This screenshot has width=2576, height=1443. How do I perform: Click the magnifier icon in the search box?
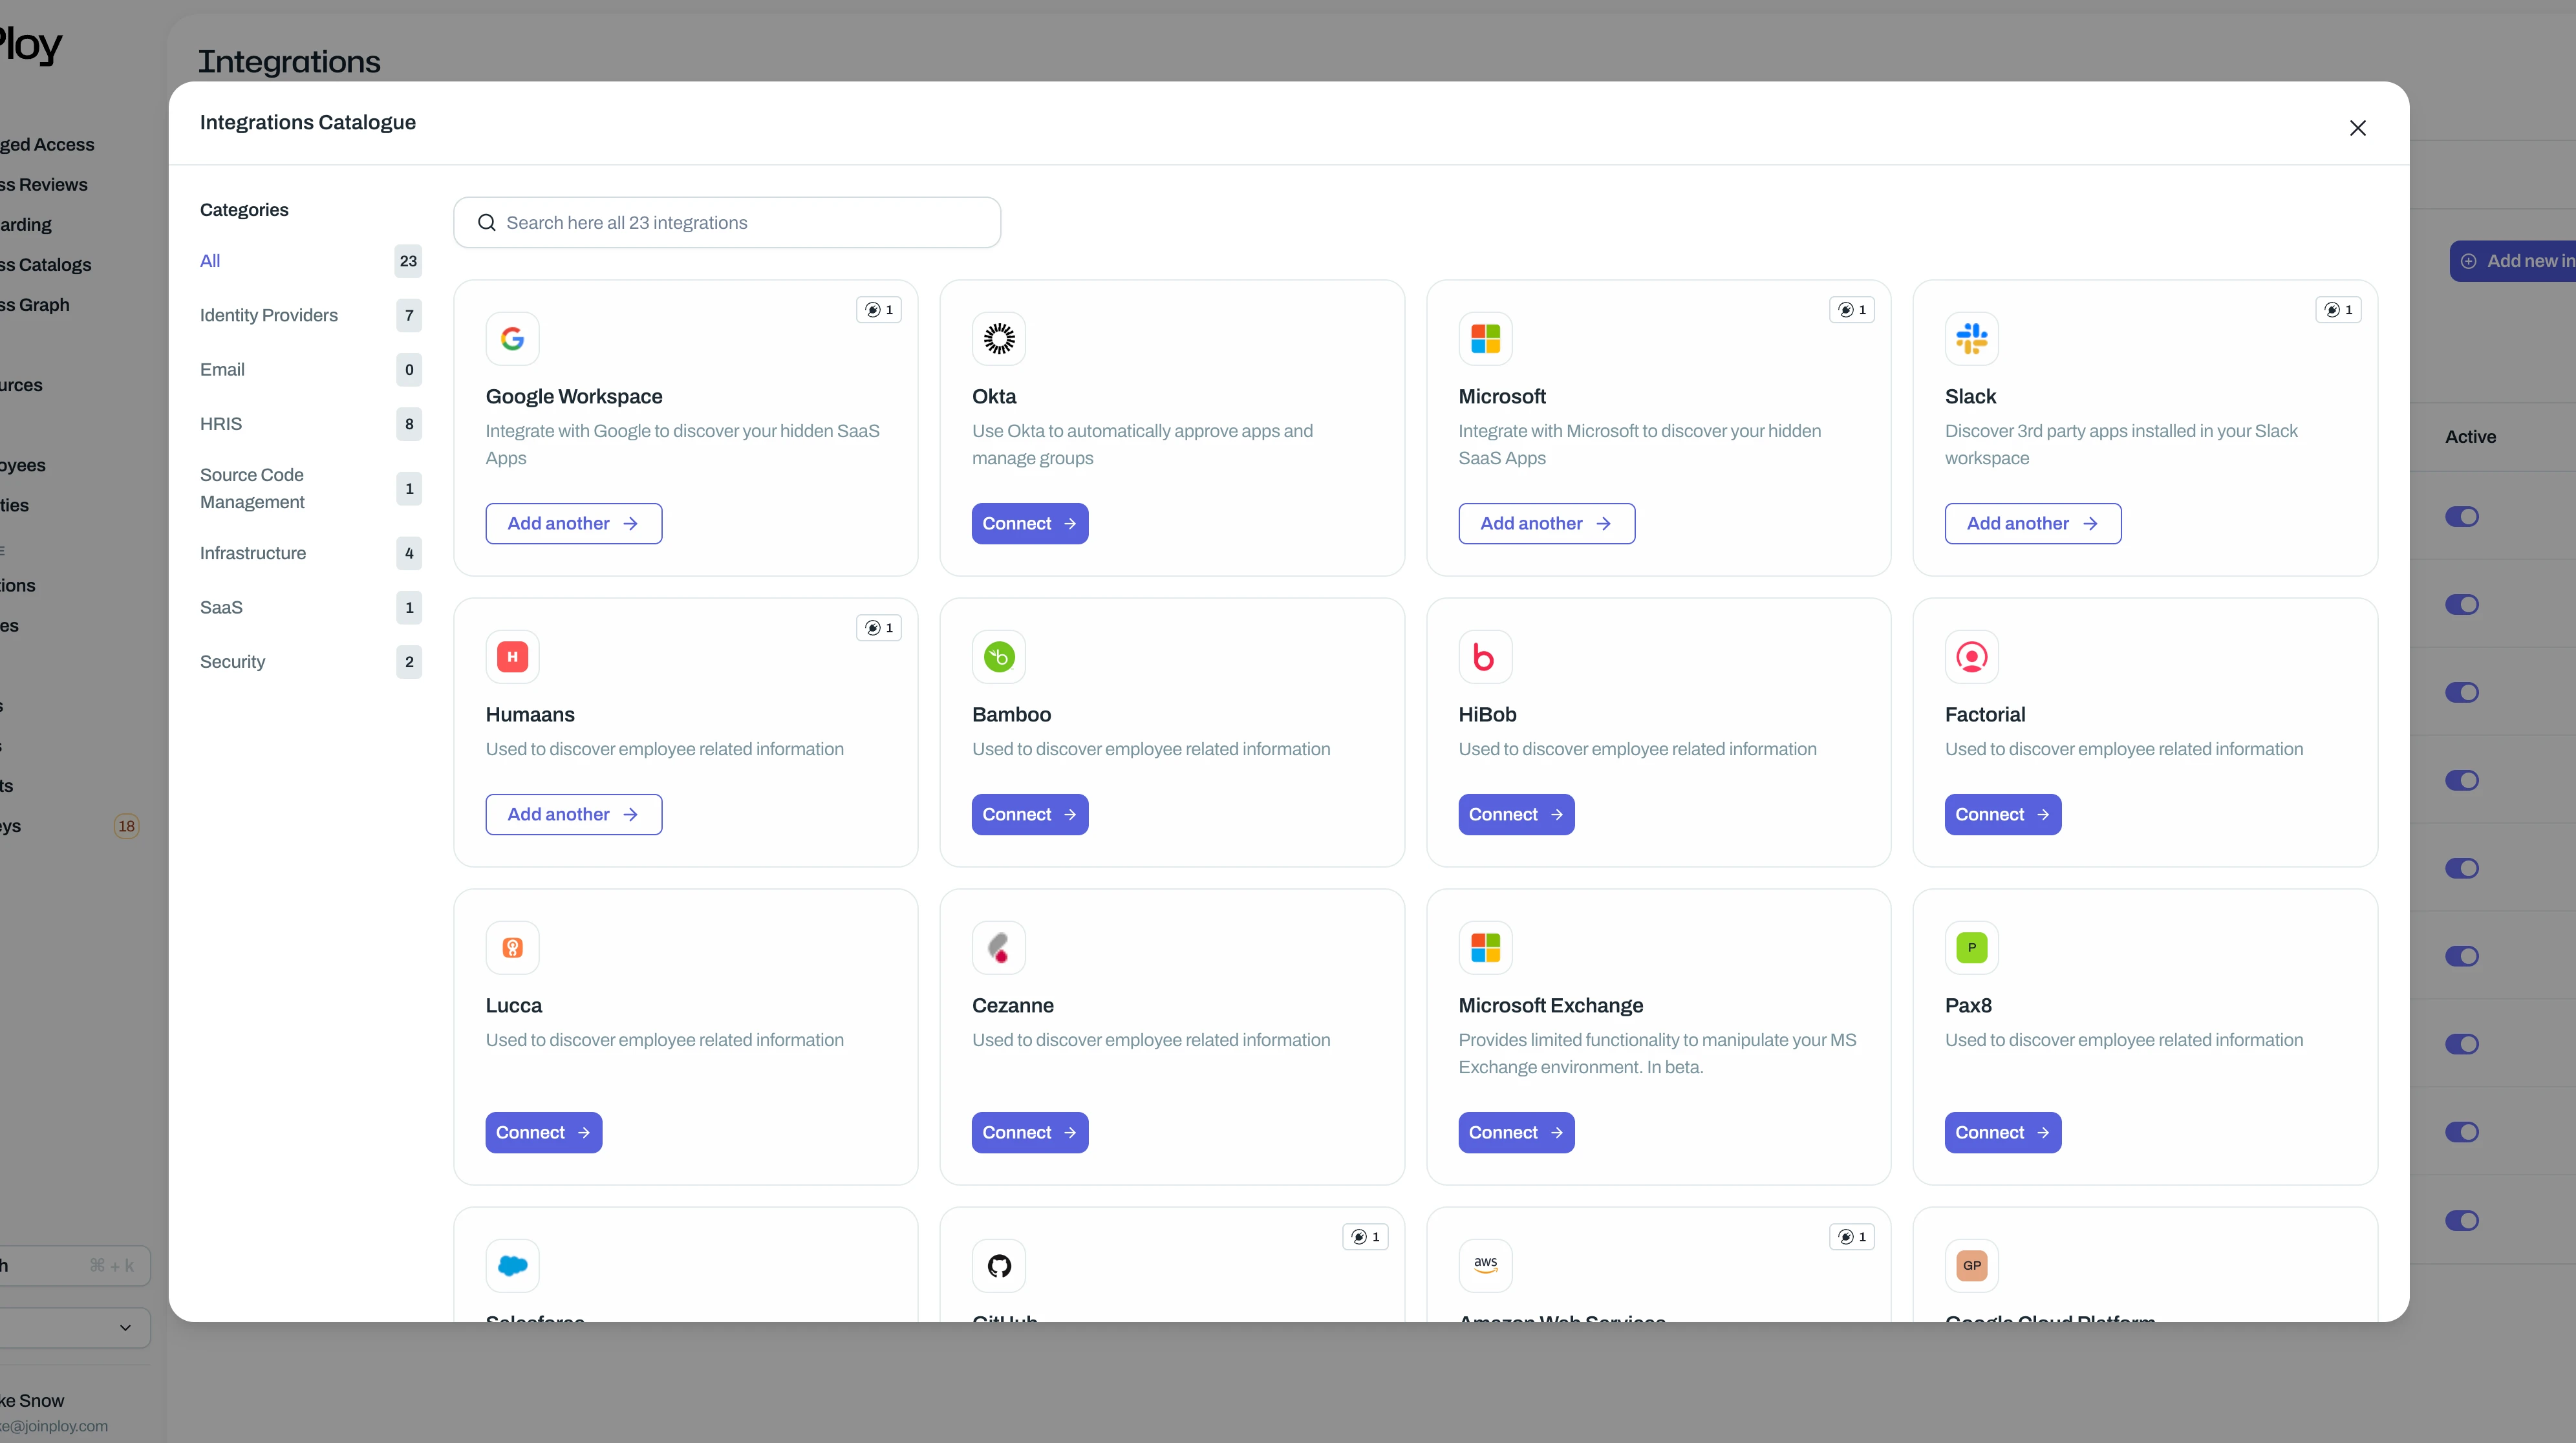[487, 223]
